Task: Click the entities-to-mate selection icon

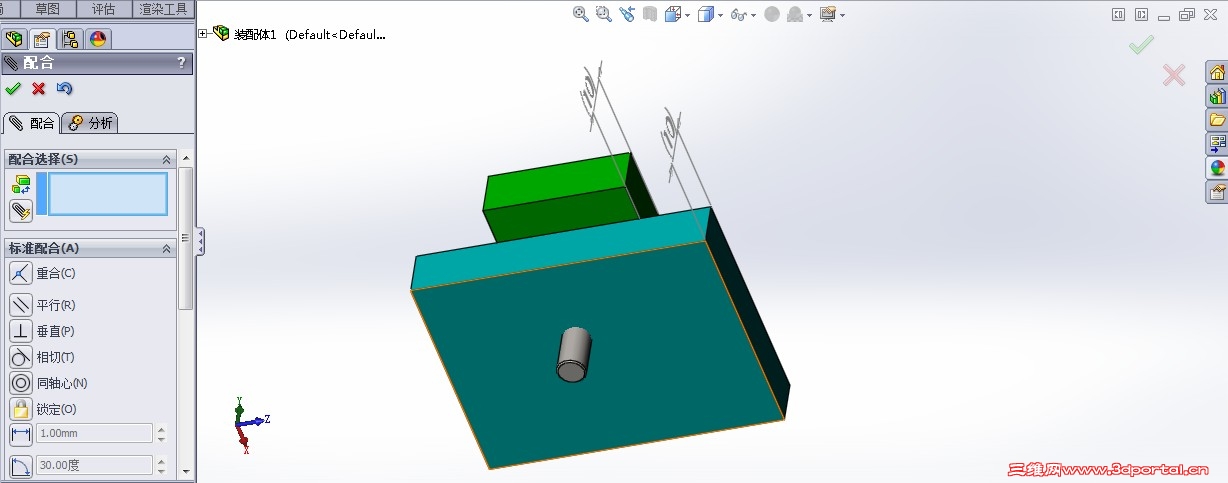Action: [x=21, y=184]
